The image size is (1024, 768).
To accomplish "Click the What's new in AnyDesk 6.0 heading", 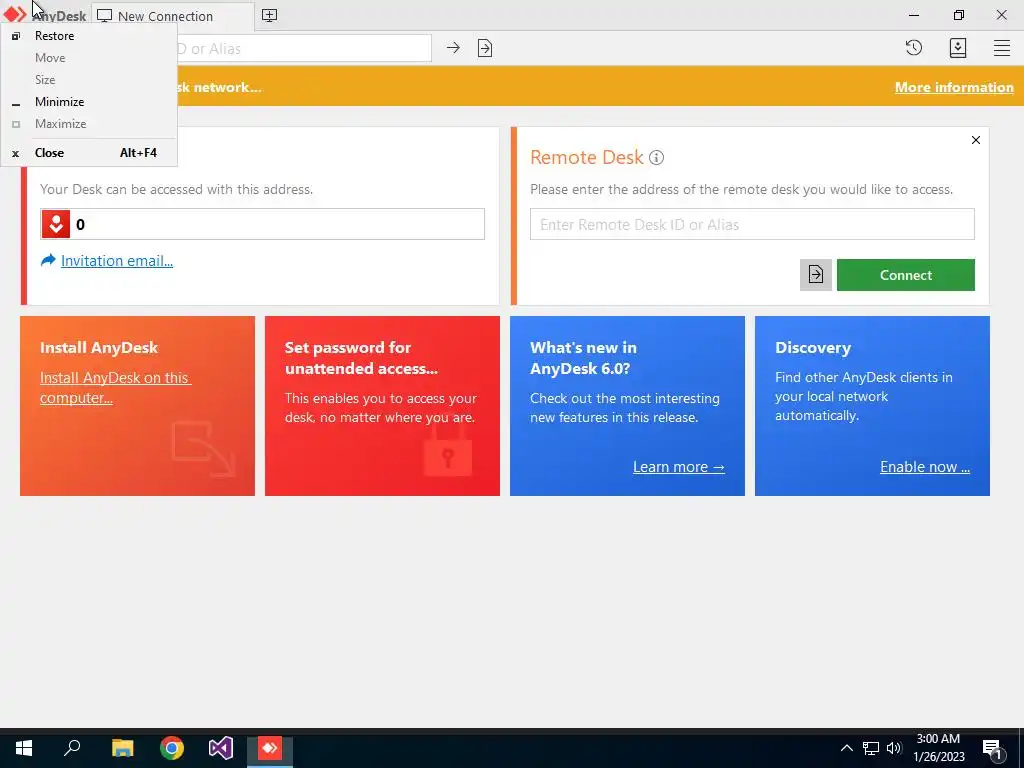I will pos(583,358).
